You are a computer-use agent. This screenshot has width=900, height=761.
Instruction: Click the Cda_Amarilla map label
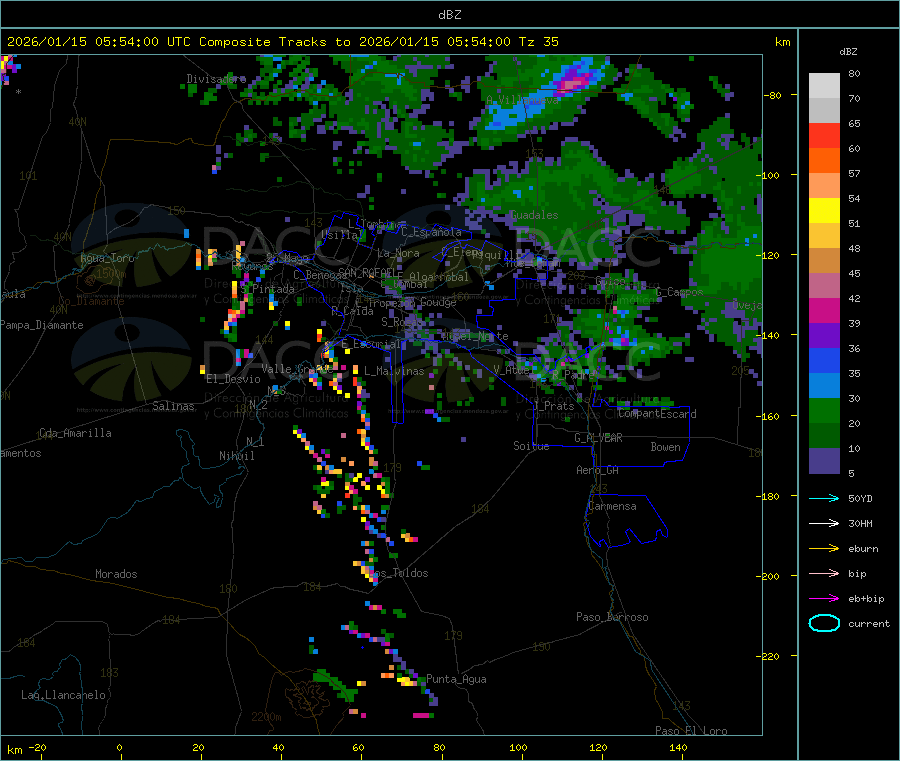point(75,433)
